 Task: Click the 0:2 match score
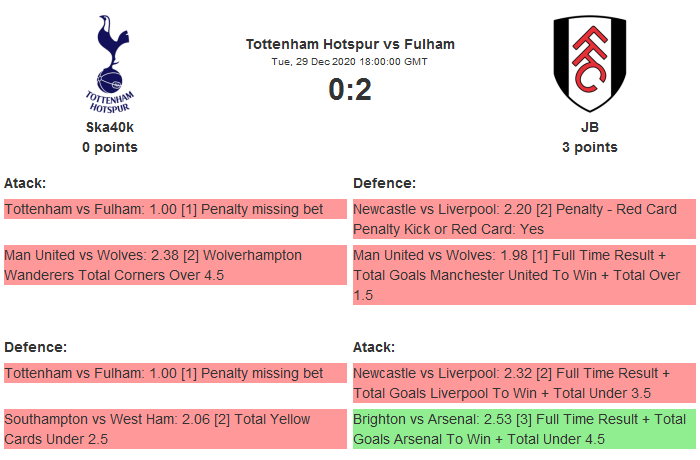tap(350, 90)
